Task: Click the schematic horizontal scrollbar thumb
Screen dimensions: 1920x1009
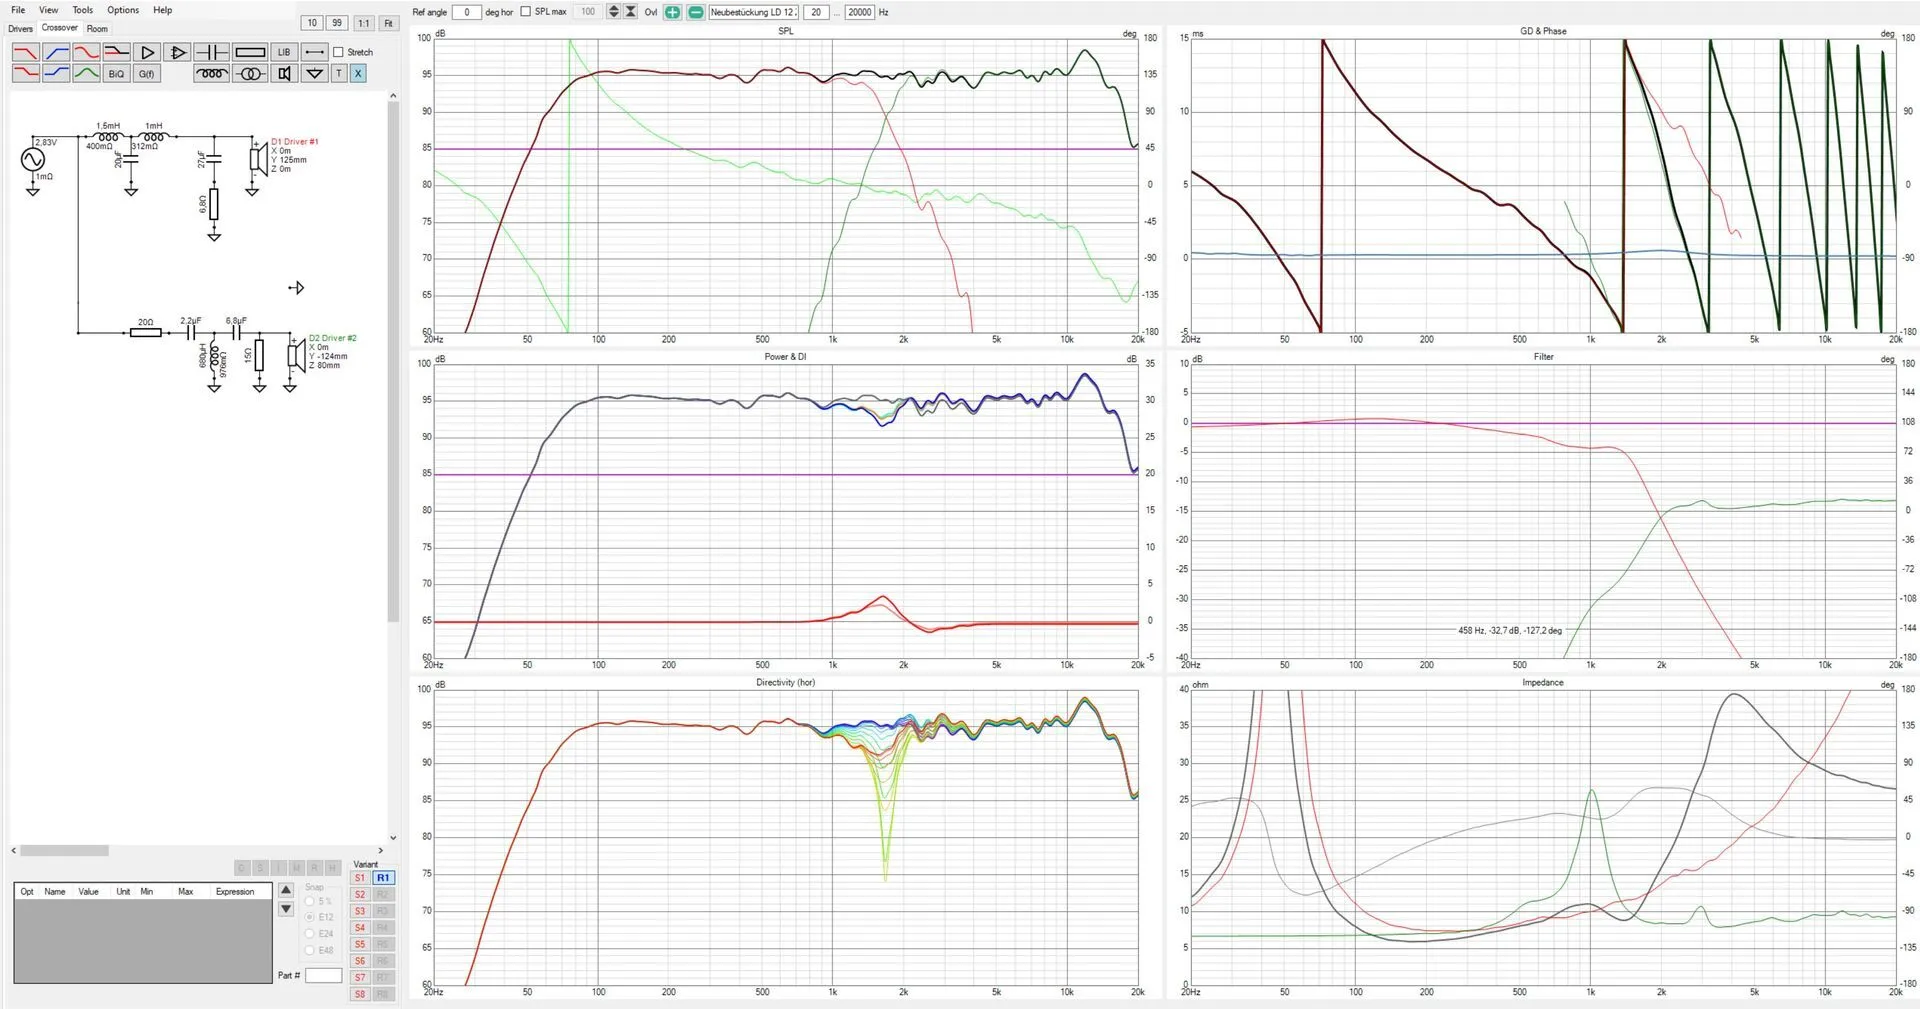Action: click(64, 851)
